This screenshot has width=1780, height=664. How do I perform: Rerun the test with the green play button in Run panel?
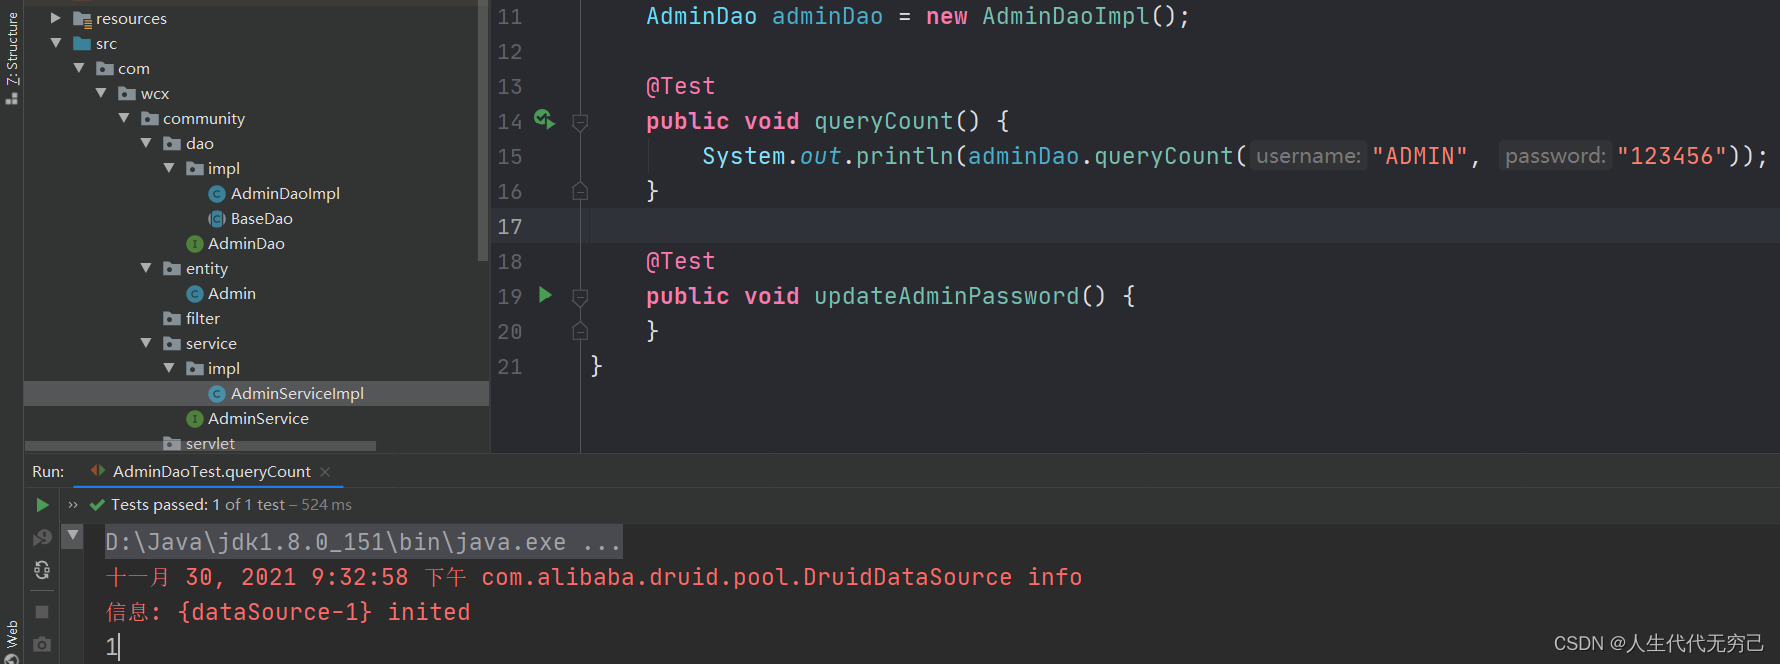42,505
